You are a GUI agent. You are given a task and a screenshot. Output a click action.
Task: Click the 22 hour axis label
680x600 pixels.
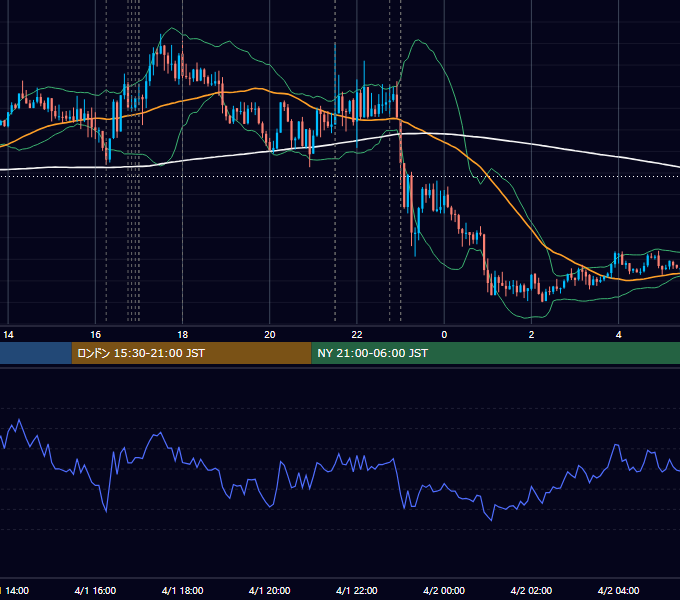(357, 335)
